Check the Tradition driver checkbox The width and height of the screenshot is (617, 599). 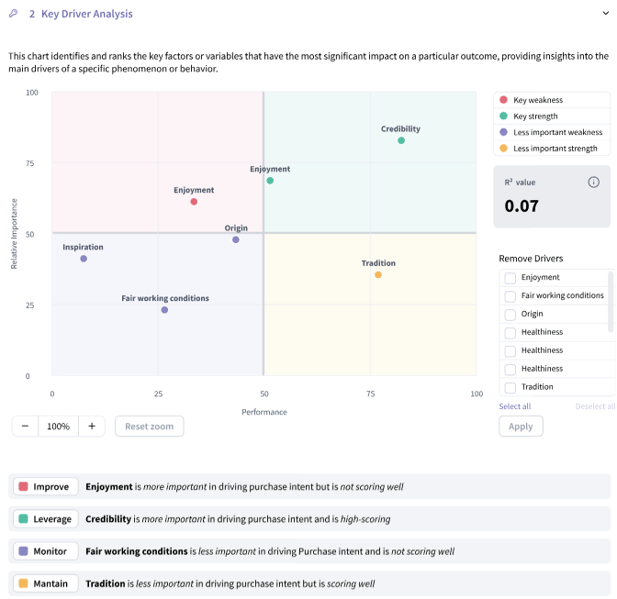[x=510, y=388]
